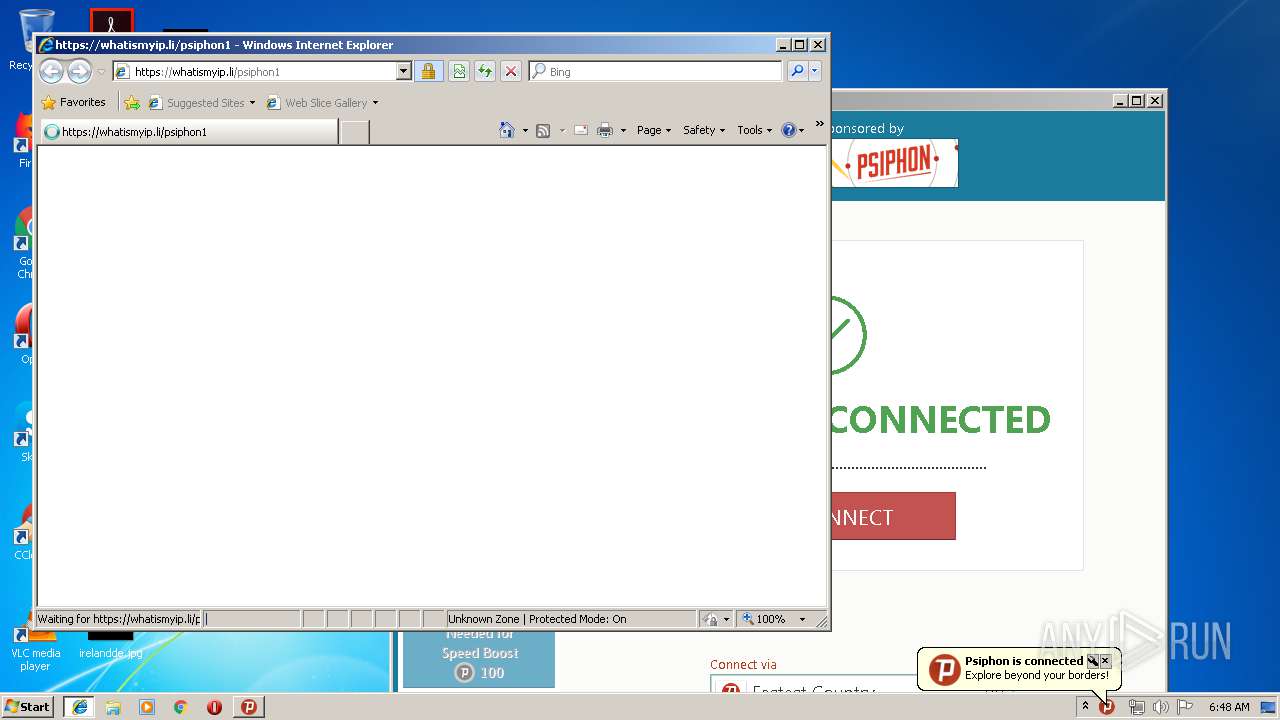Click Action Center flag tray icon

1185,707
